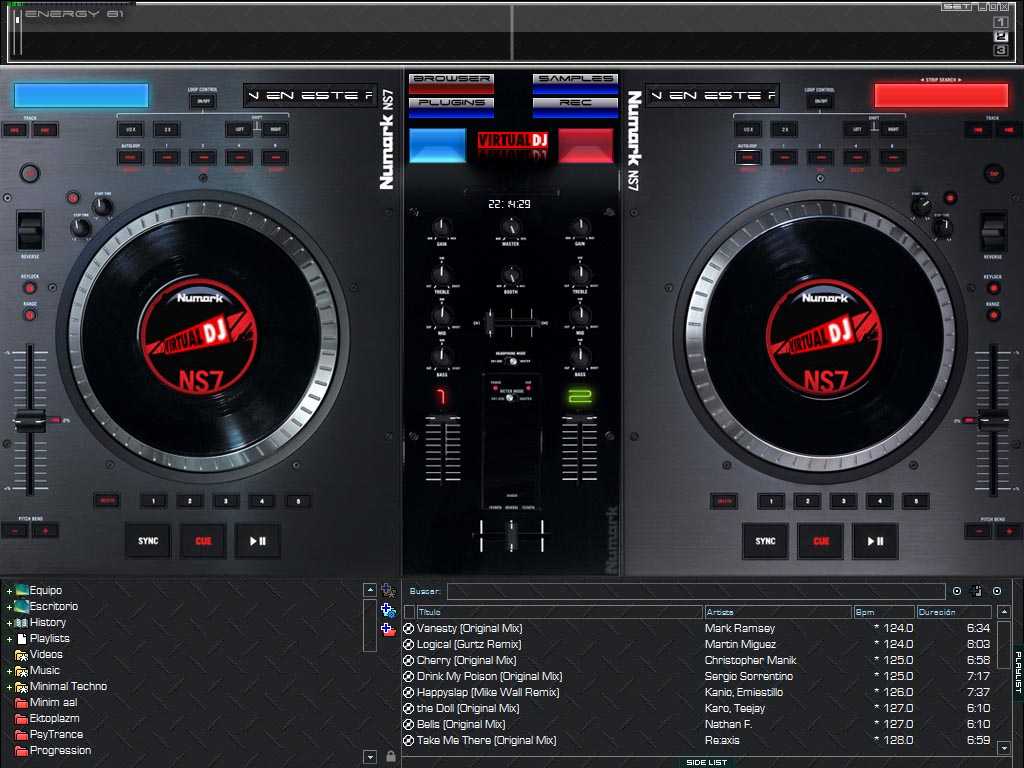
Task: Click left deck hot cue 3 button
Action: pos(226,501)
